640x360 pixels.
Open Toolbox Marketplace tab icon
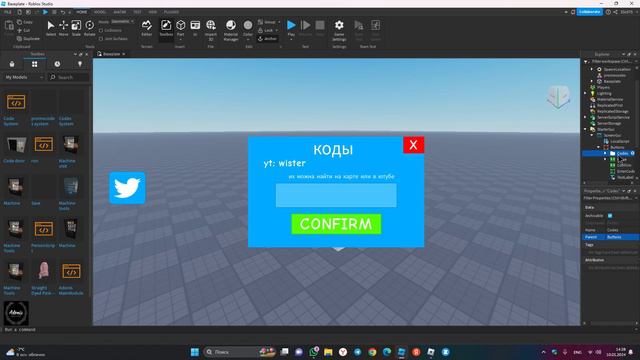pyautogui.click(x=12, y=64)
